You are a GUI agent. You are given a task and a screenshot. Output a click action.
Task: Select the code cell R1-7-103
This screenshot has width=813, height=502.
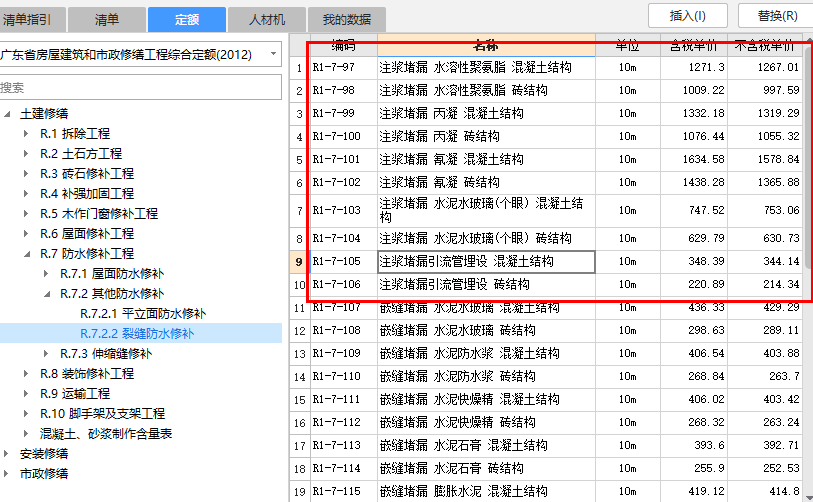344,210
